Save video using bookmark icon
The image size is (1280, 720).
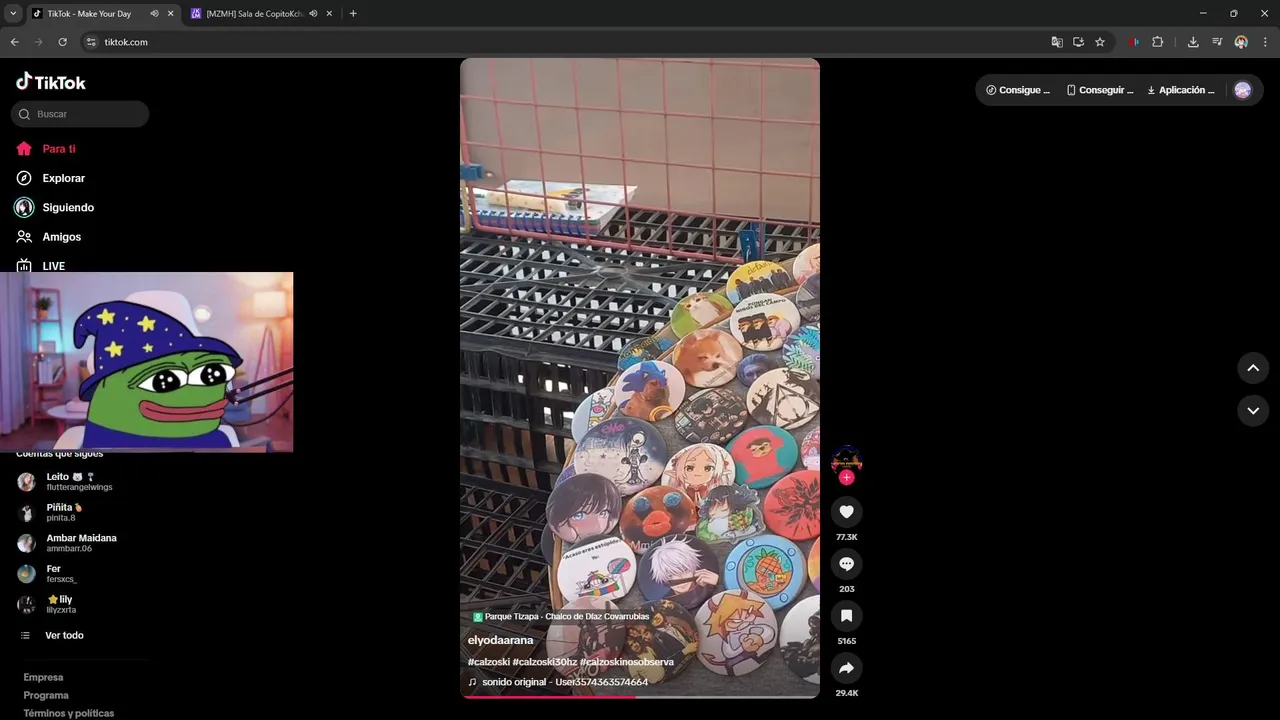[x=846, y=616]
